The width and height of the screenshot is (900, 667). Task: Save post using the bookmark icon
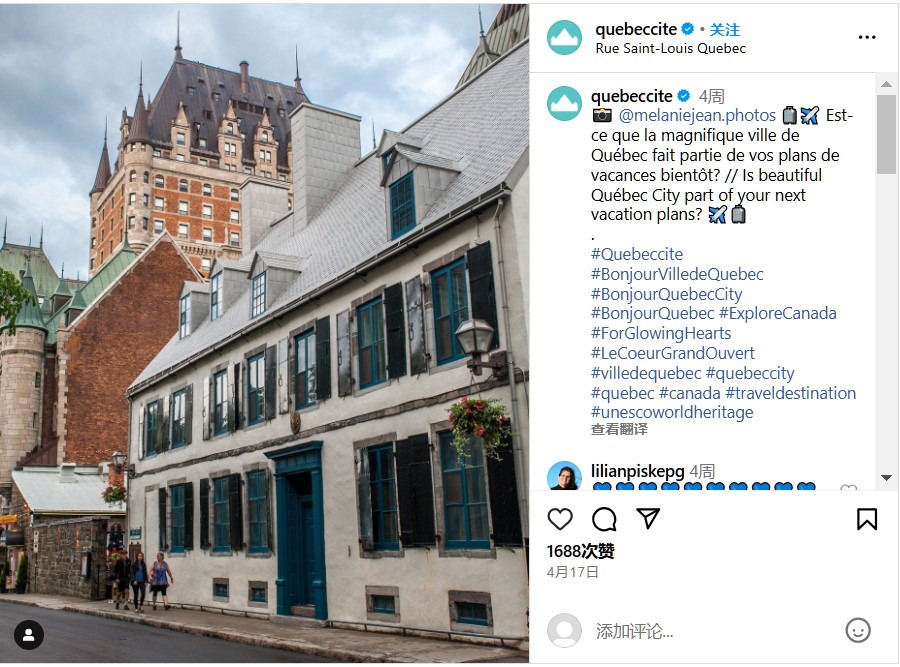867,519
